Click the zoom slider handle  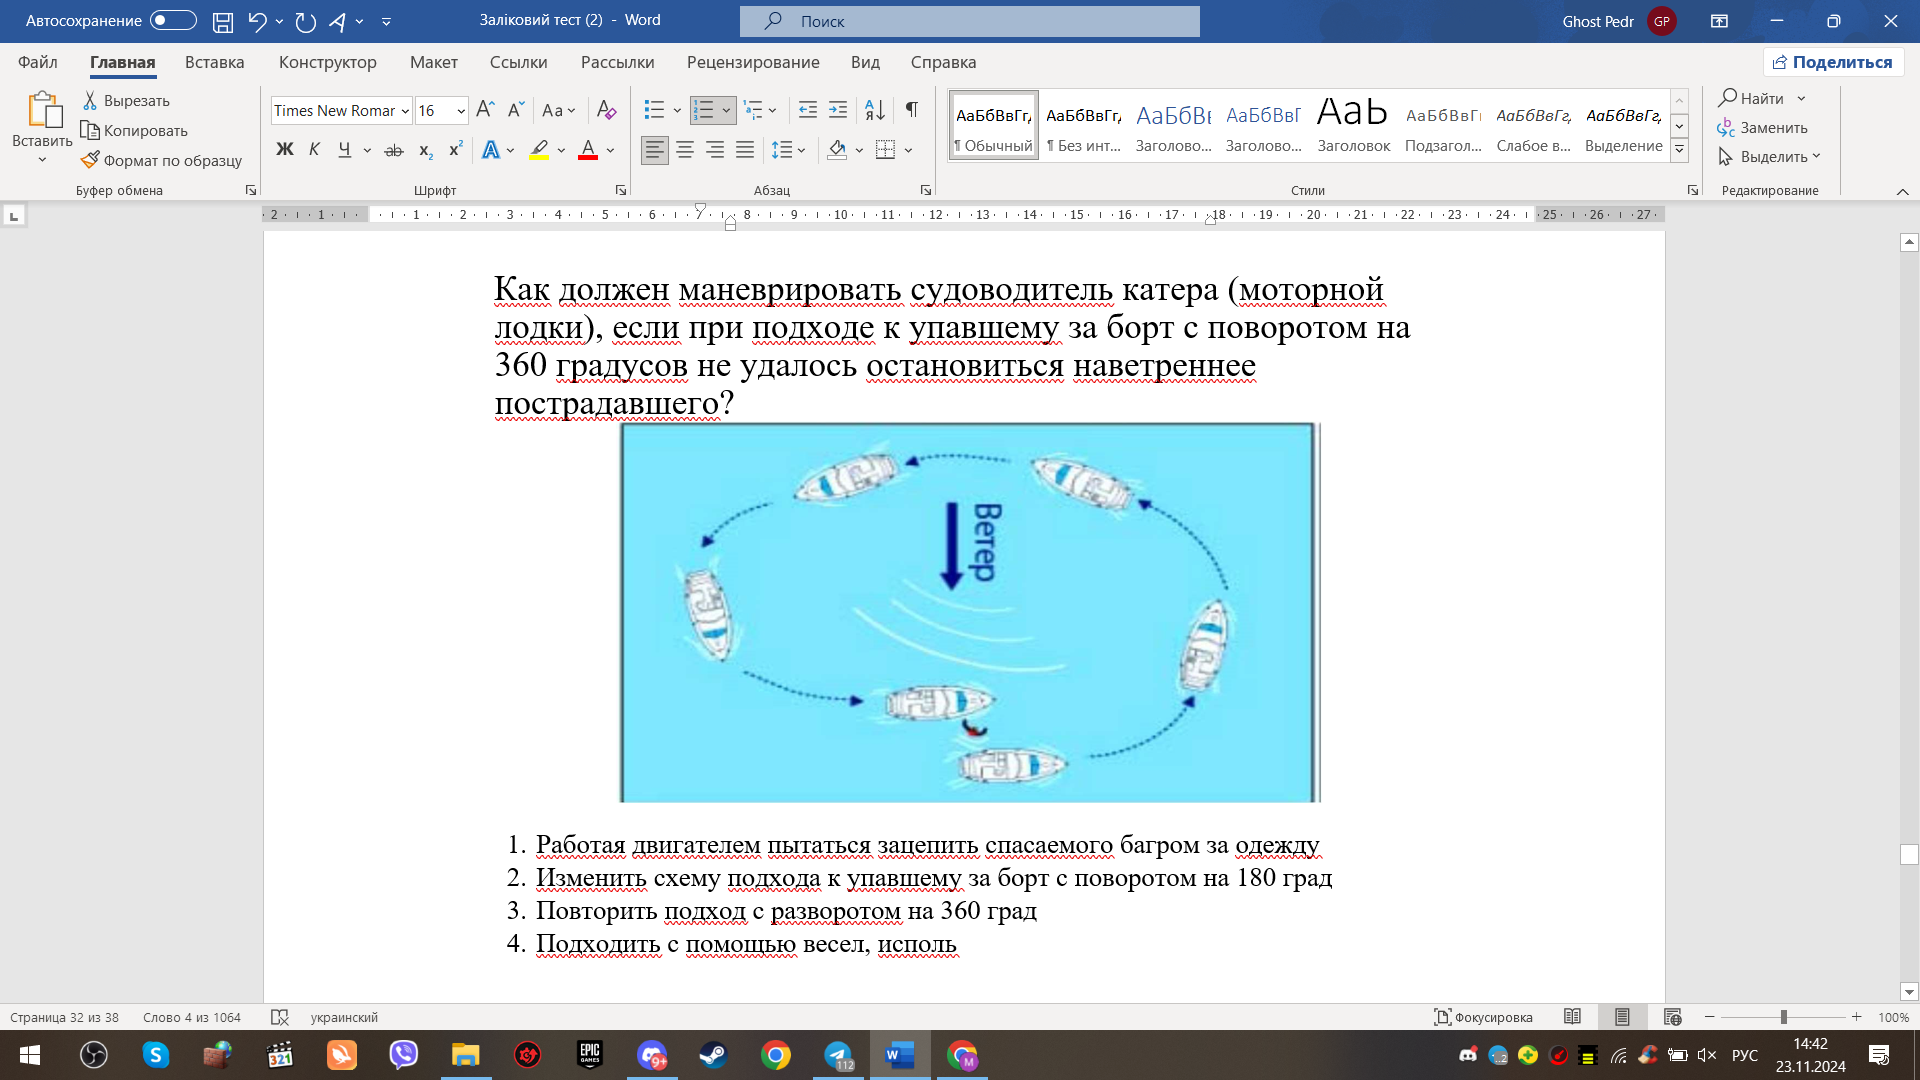(1783, 1017)
